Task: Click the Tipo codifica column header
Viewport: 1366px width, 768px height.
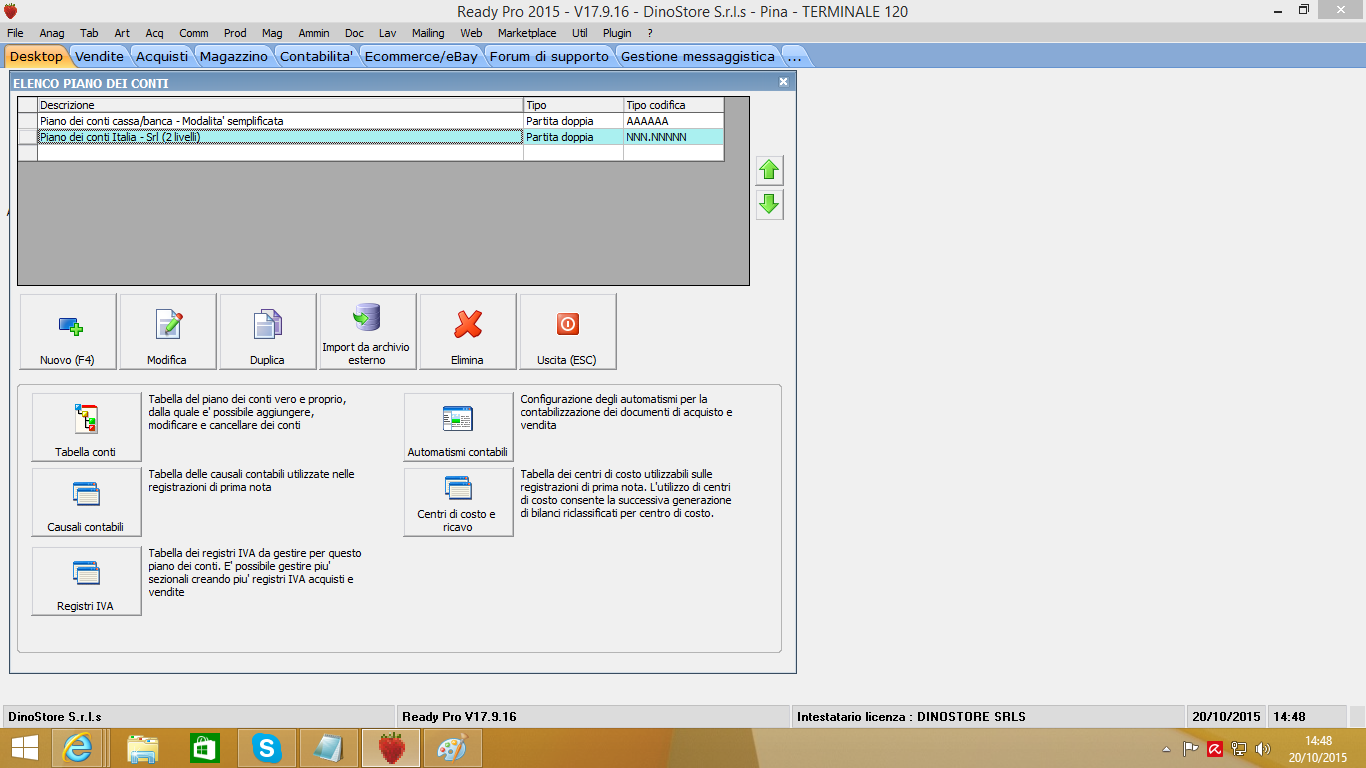Action: click(x=674, y=105)
